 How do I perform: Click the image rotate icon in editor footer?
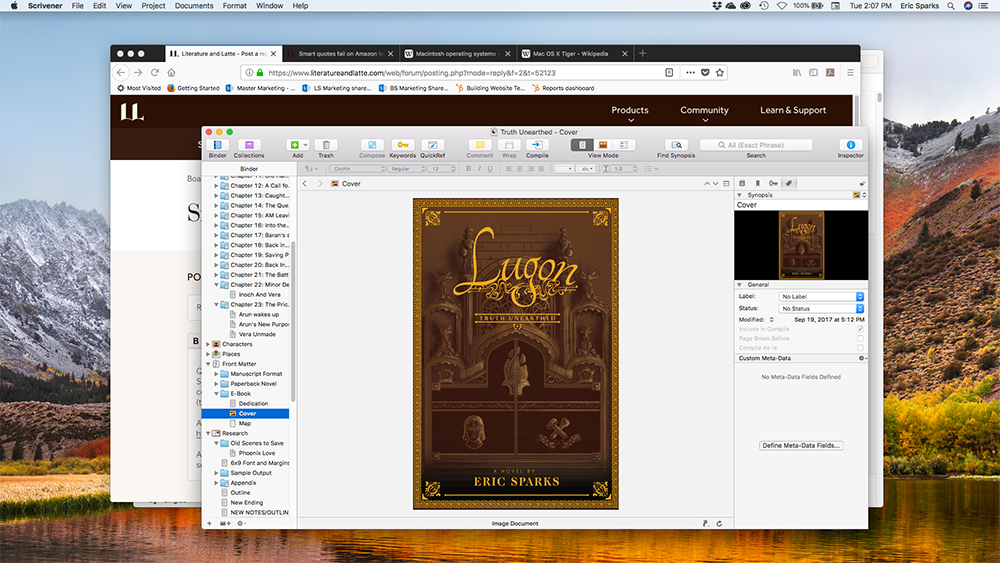point(719,523)
